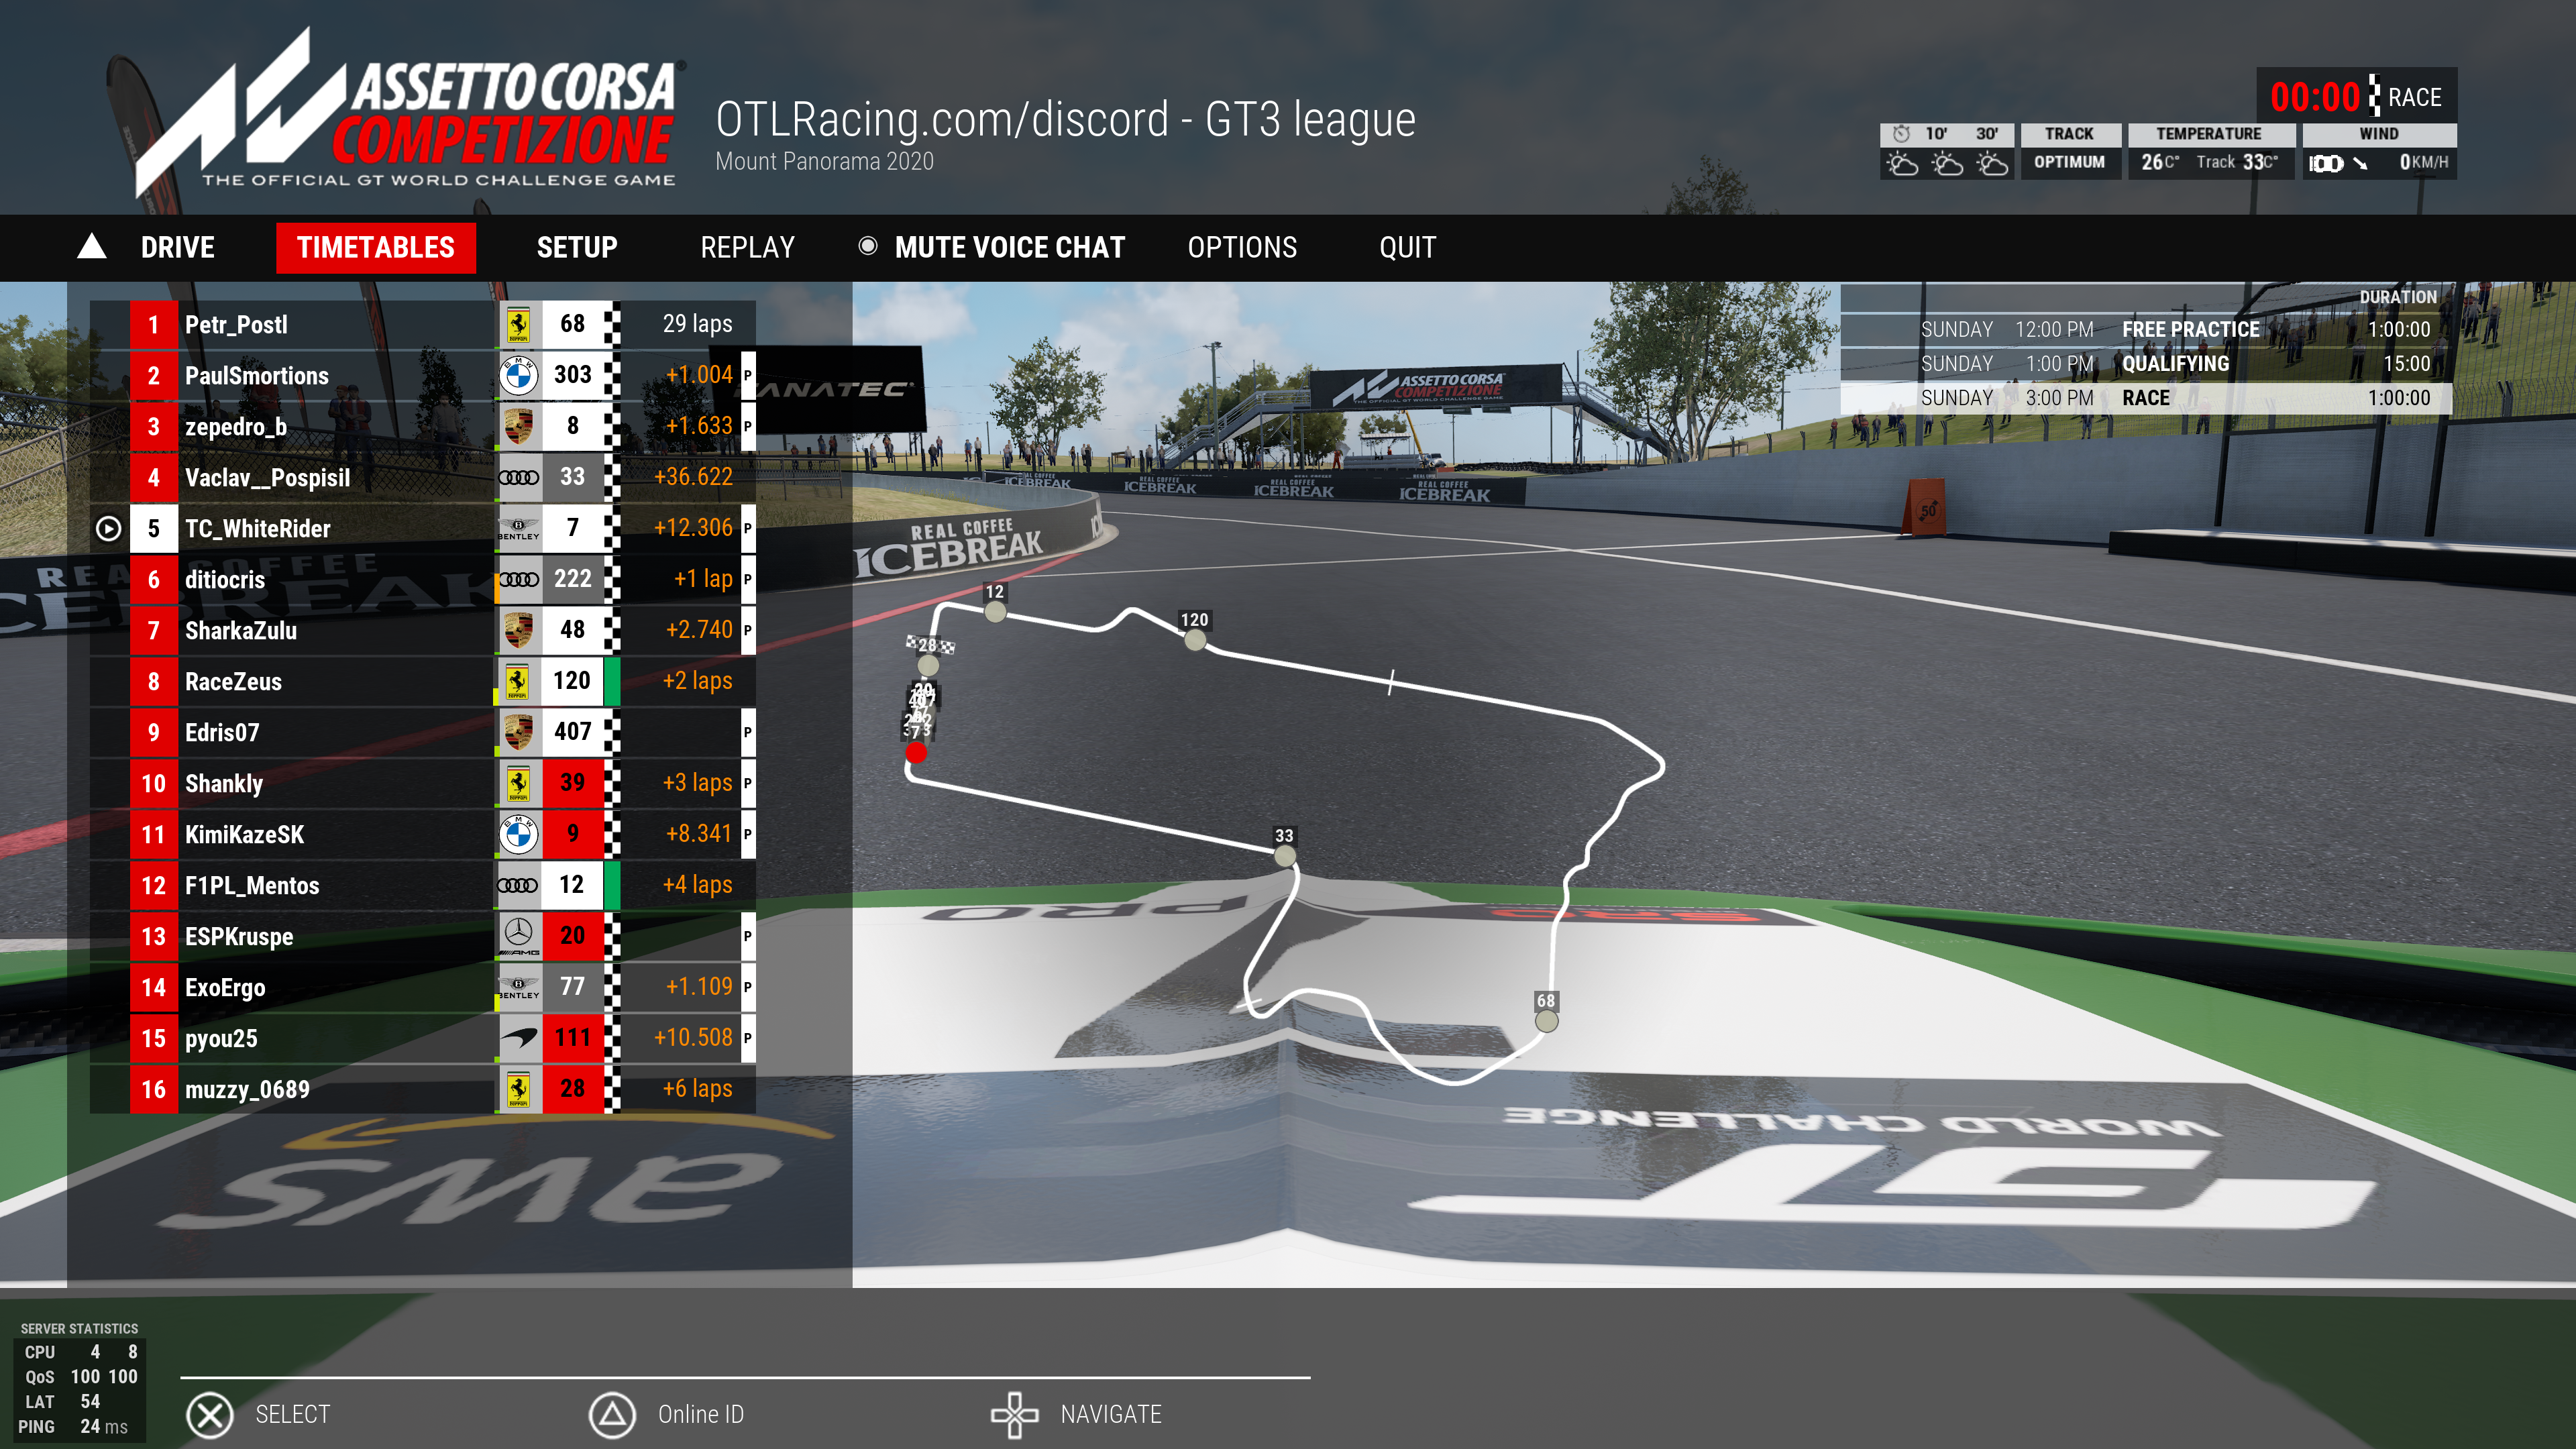Click car 68 marker on track map
The width and height of the screenshot is (2576, 1449).
pos(1546,1020)
